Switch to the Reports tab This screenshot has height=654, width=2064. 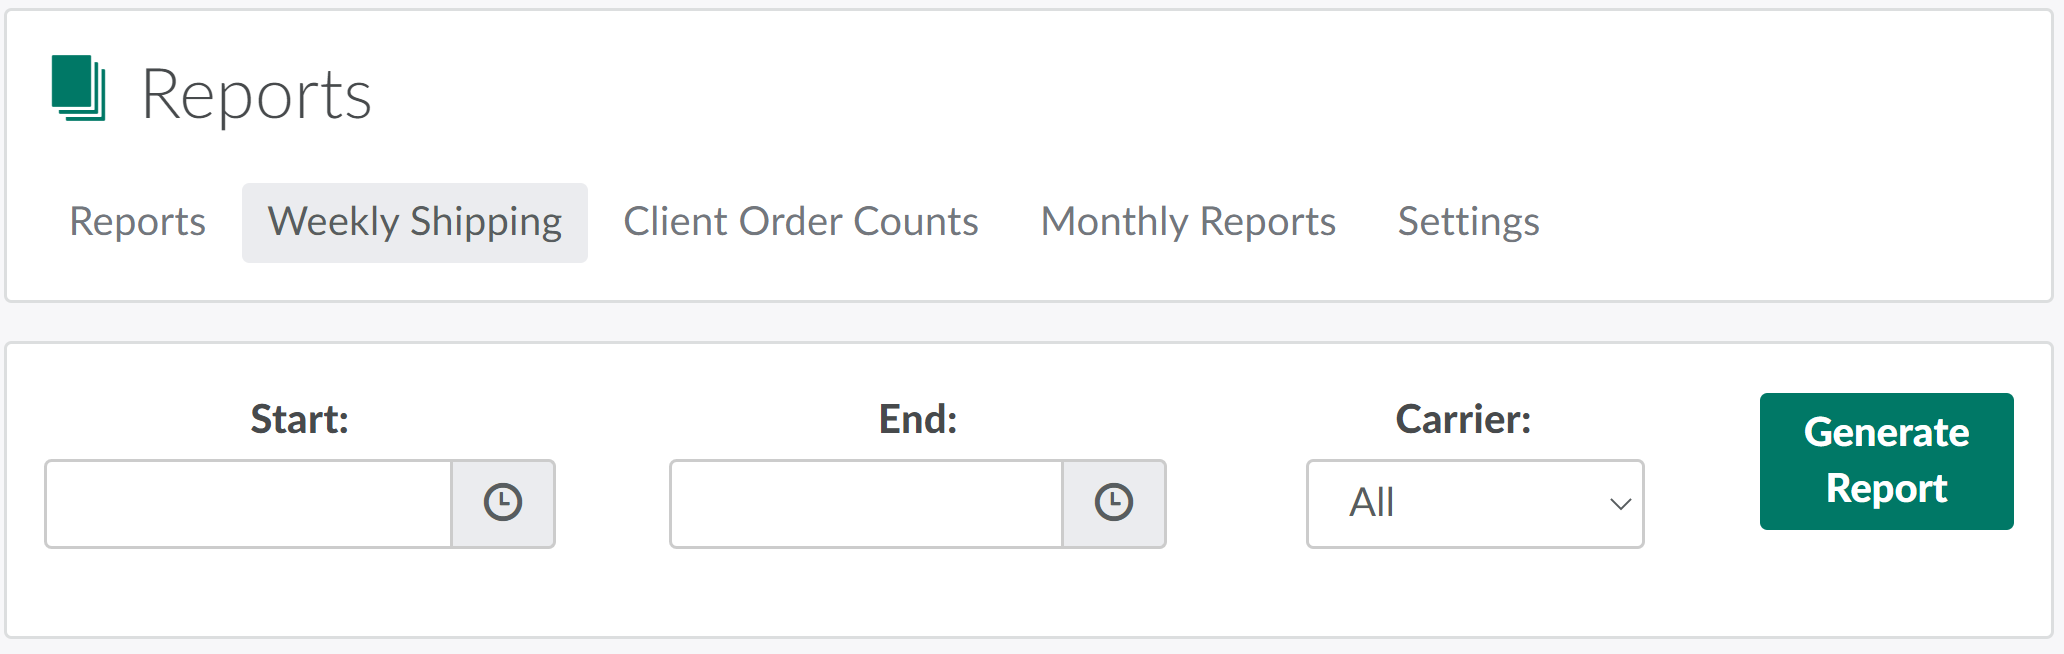pos(137,222)
